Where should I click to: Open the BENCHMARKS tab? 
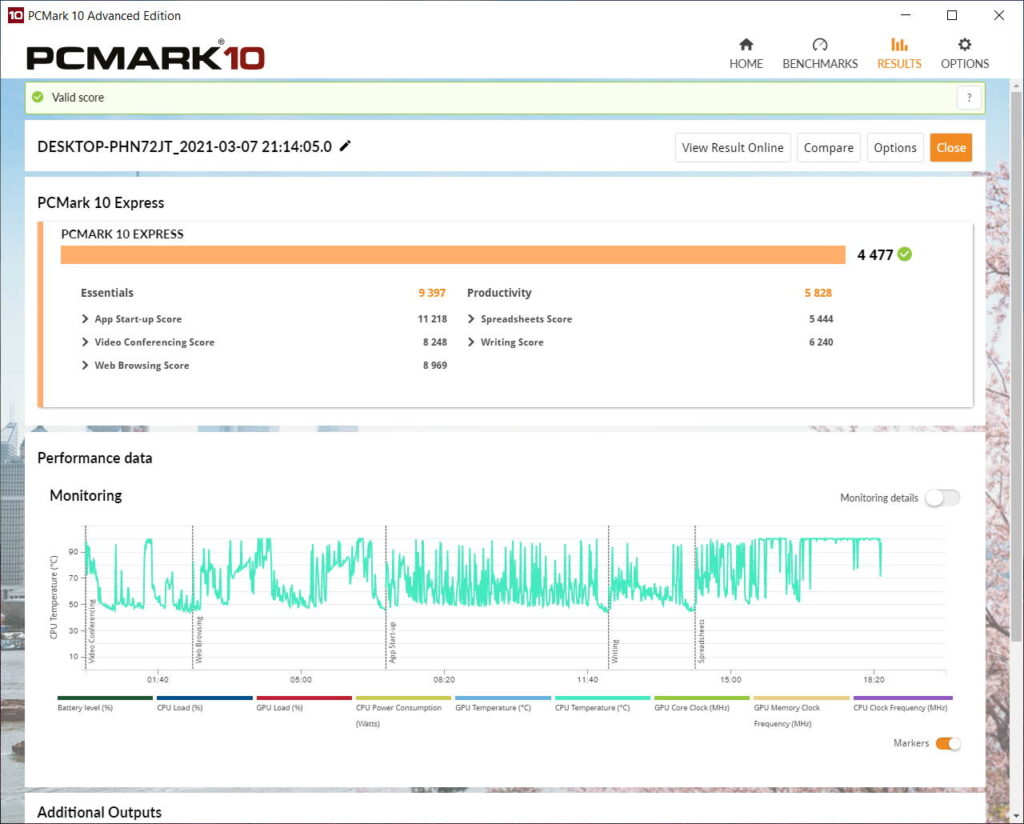(820, 54)
